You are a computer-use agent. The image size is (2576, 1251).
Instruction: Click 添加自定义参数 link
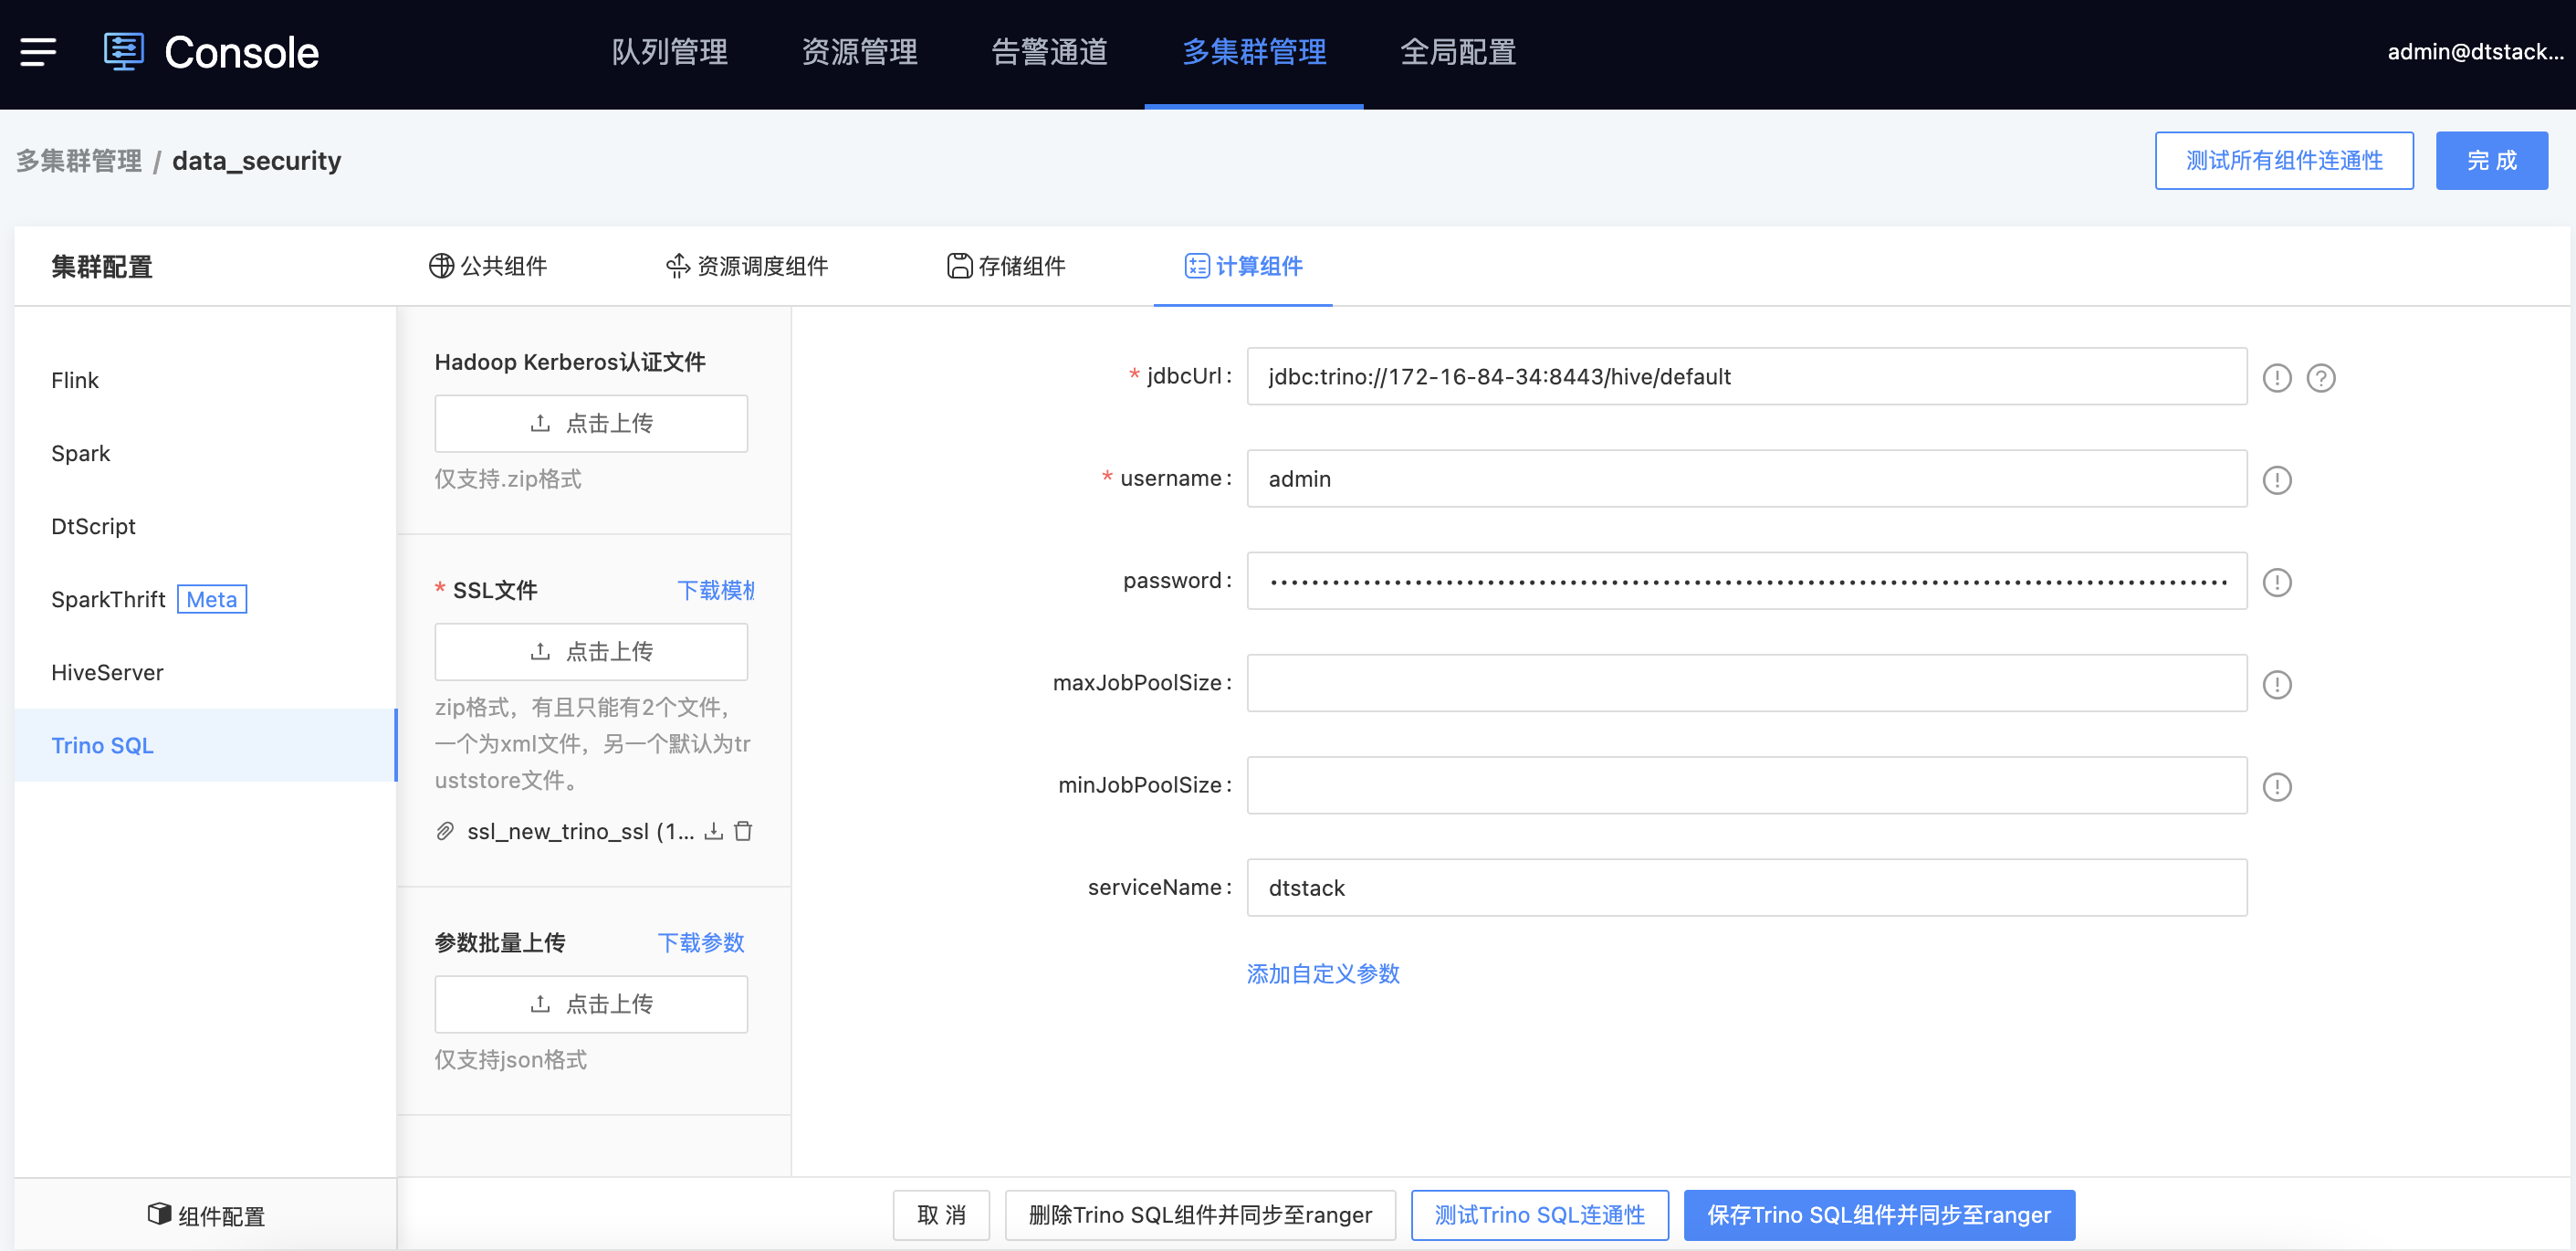tap(1322, 973)
